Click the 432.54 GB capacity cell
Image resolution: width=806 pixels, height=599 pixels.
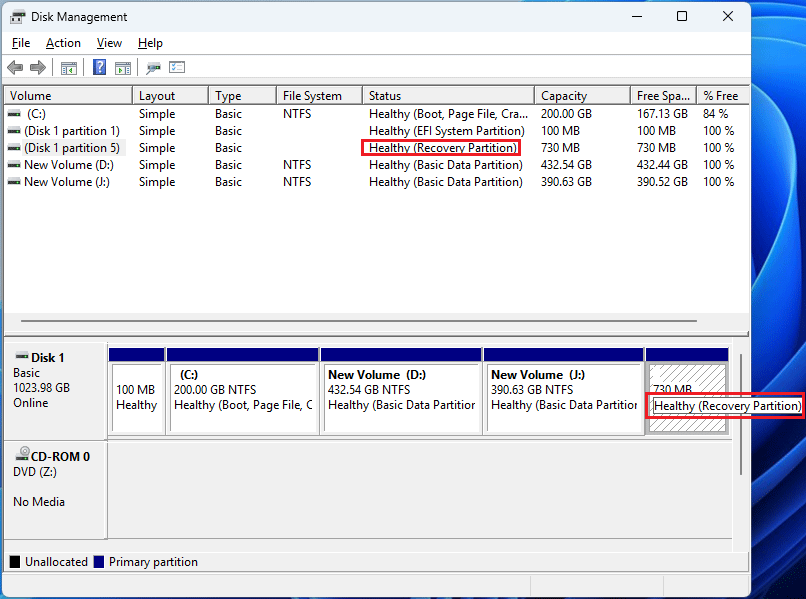pyautogui.click(x=566, y=165)
